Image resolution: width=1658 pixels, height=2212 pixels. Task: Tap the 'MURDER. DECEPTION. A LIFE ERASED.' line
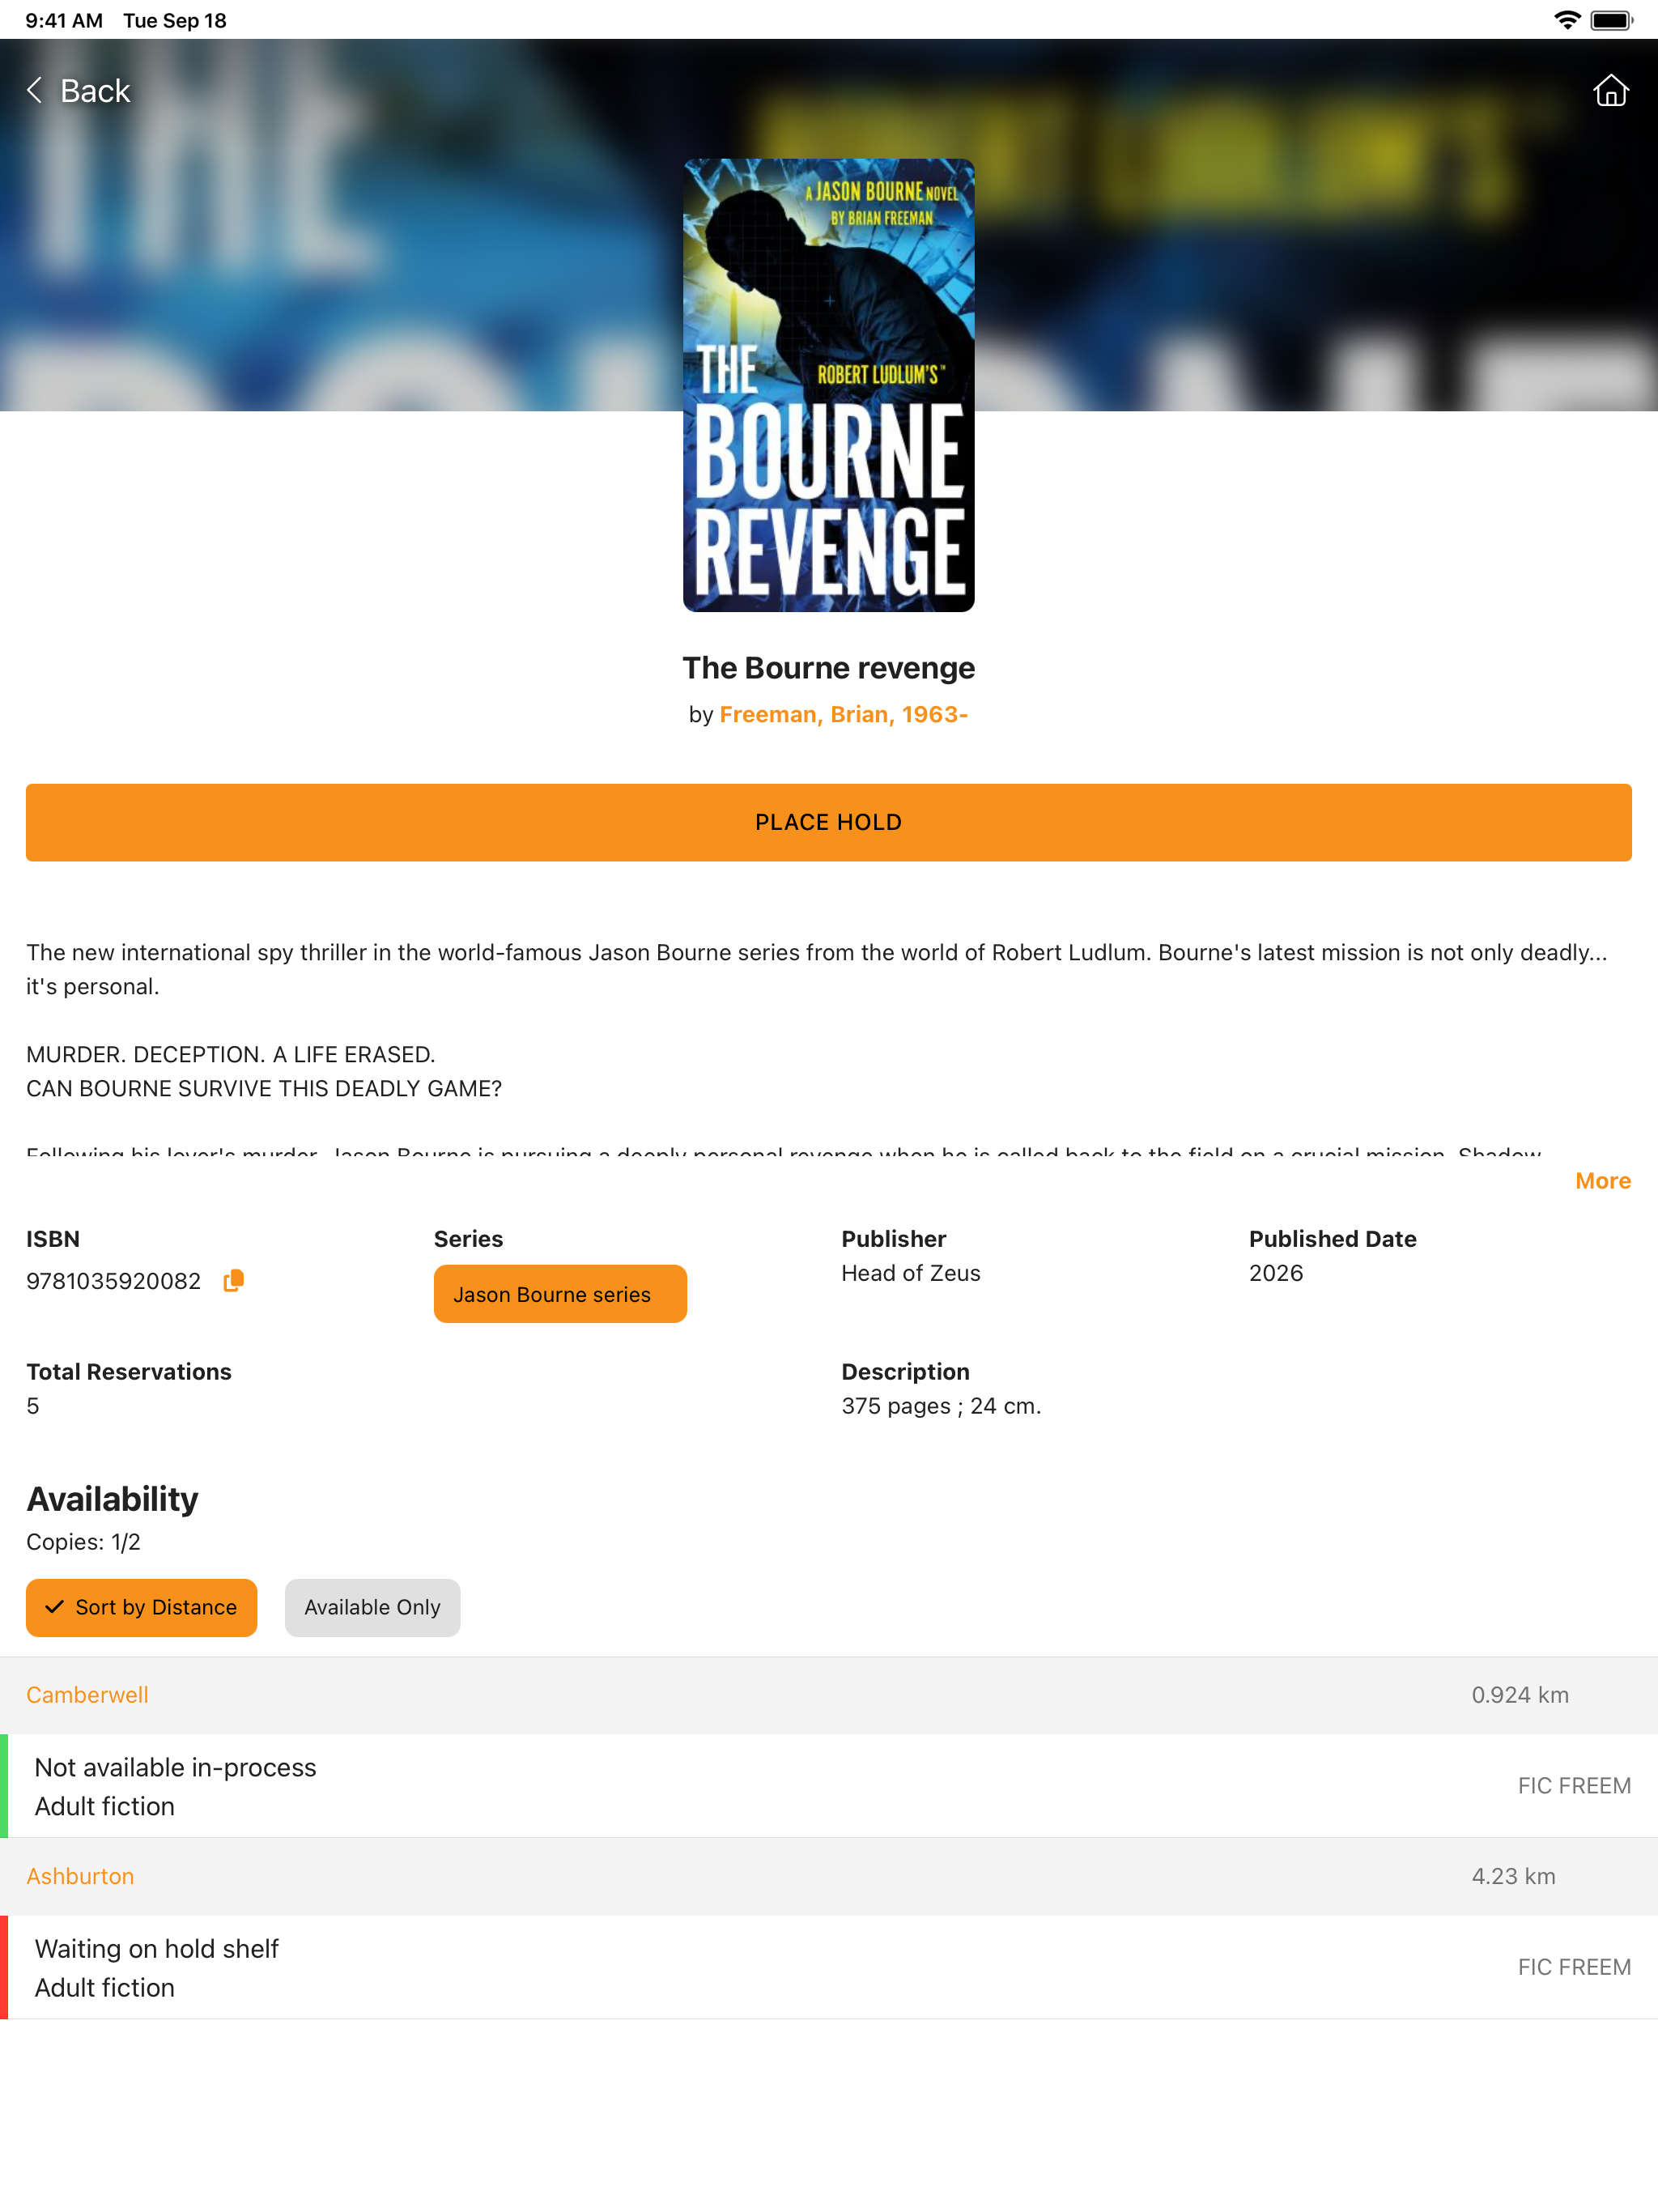click(x=231, y=1054)
